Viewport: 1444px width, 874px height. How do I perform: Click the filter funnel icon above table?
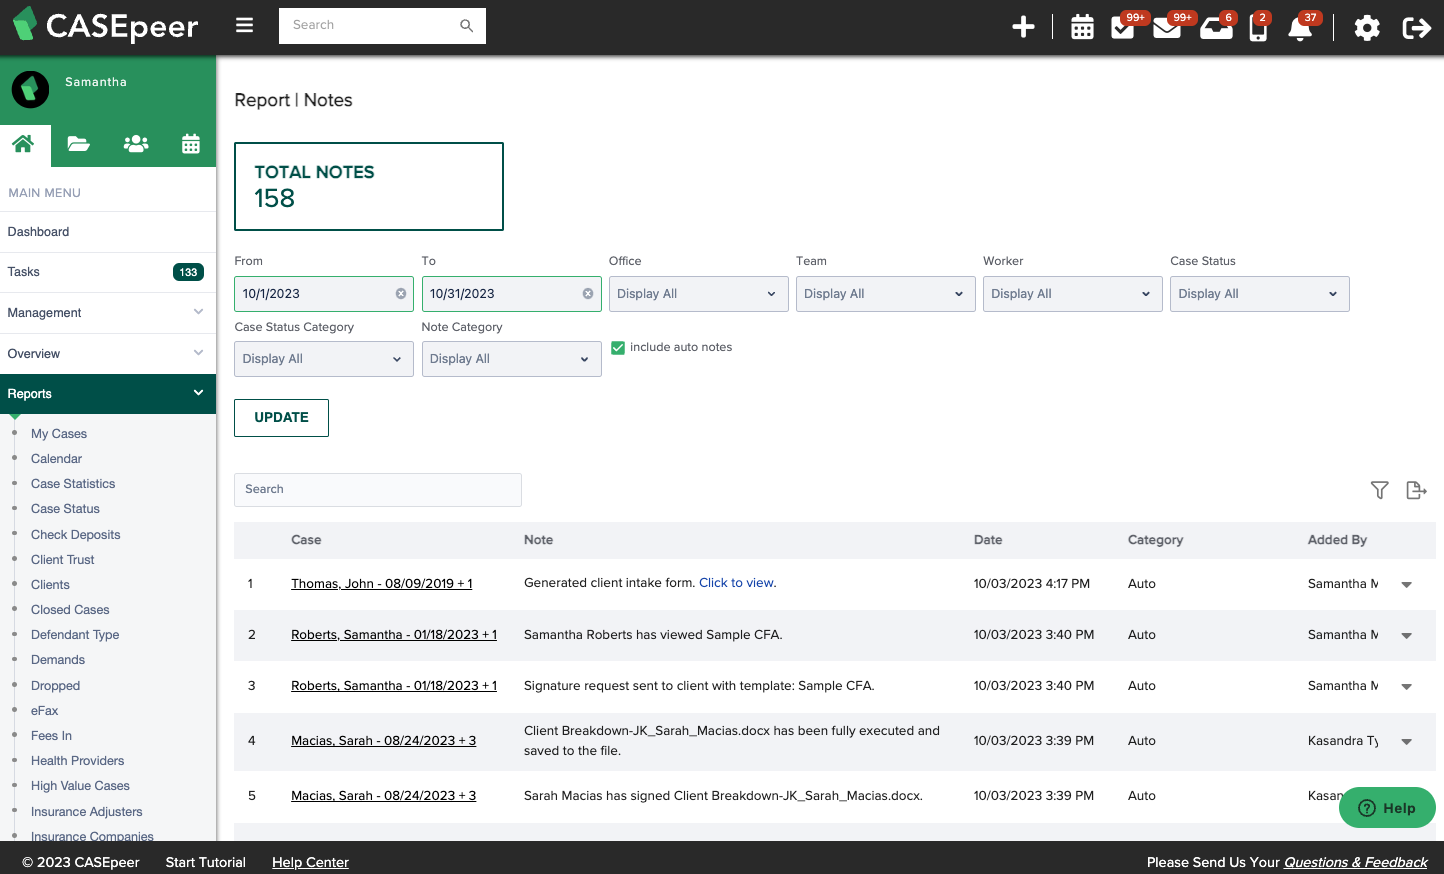pyautogui.click(x=1379, y=490)
